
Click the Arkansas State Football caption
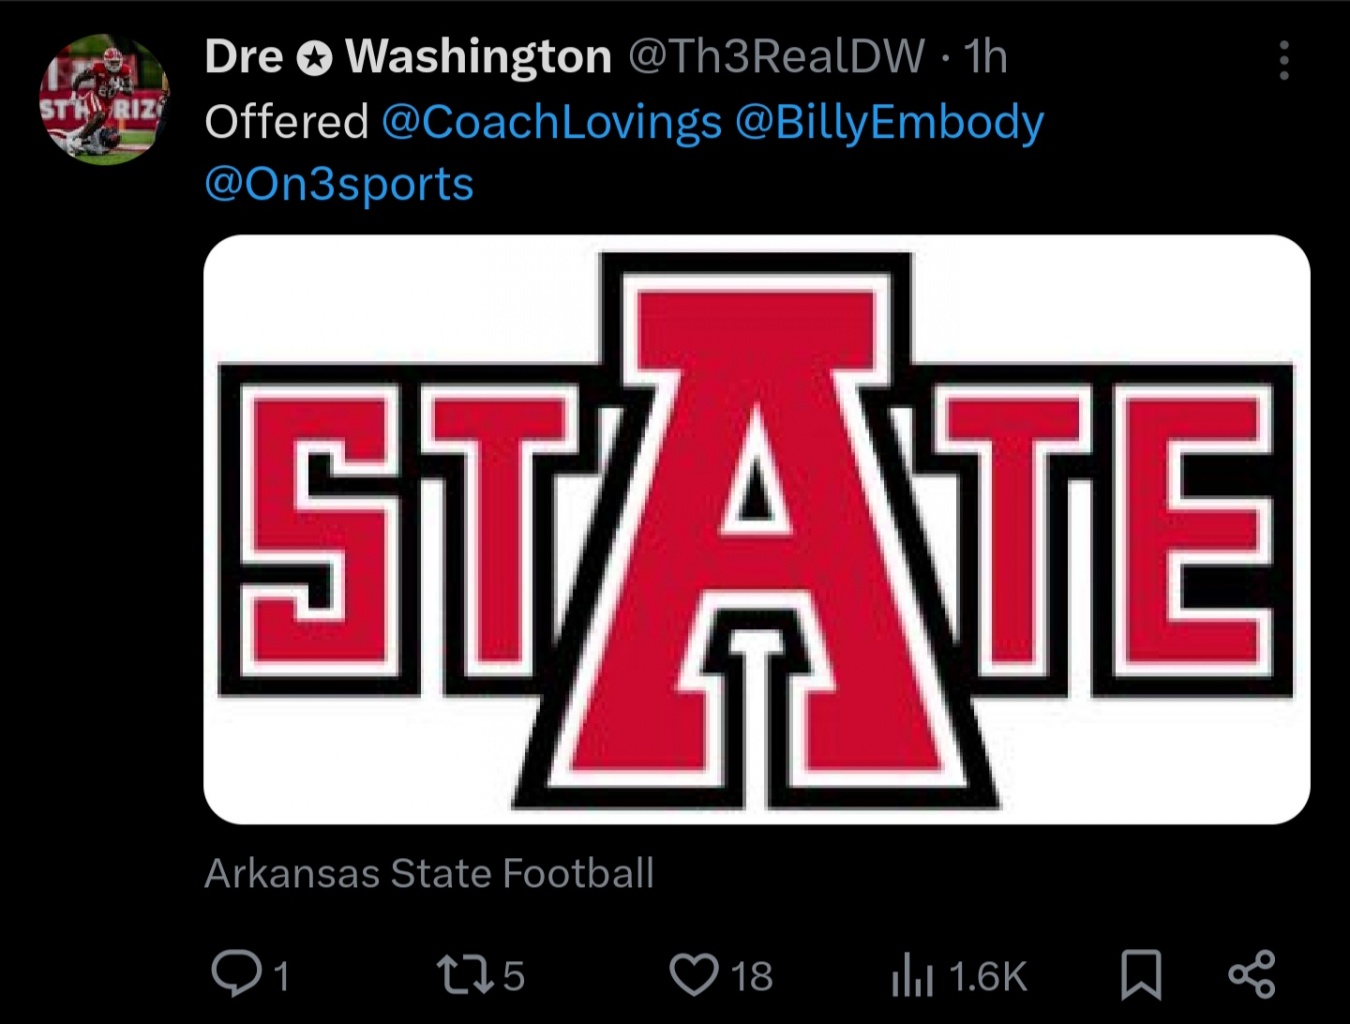tap(429, 873)
